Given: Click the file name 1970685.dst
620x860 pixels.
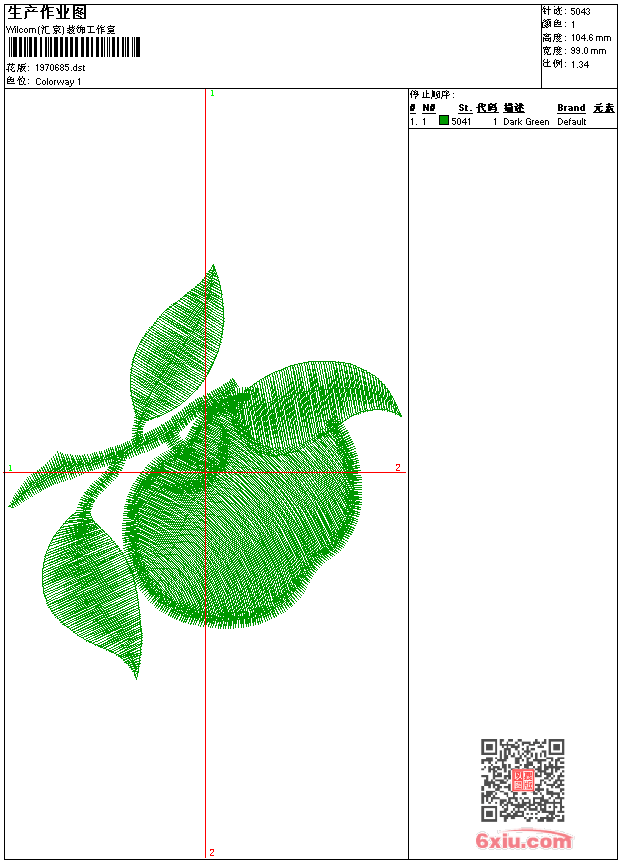Looking at the screenshot, I should pos(60,67).
